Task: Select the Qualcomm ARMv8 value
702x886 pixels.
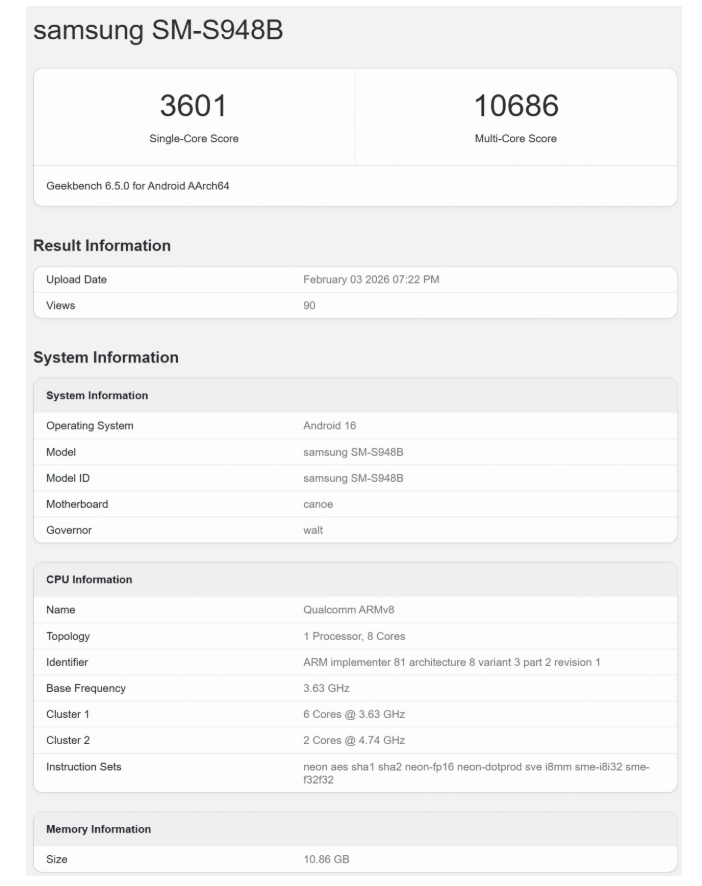Action: coord(349,610)
